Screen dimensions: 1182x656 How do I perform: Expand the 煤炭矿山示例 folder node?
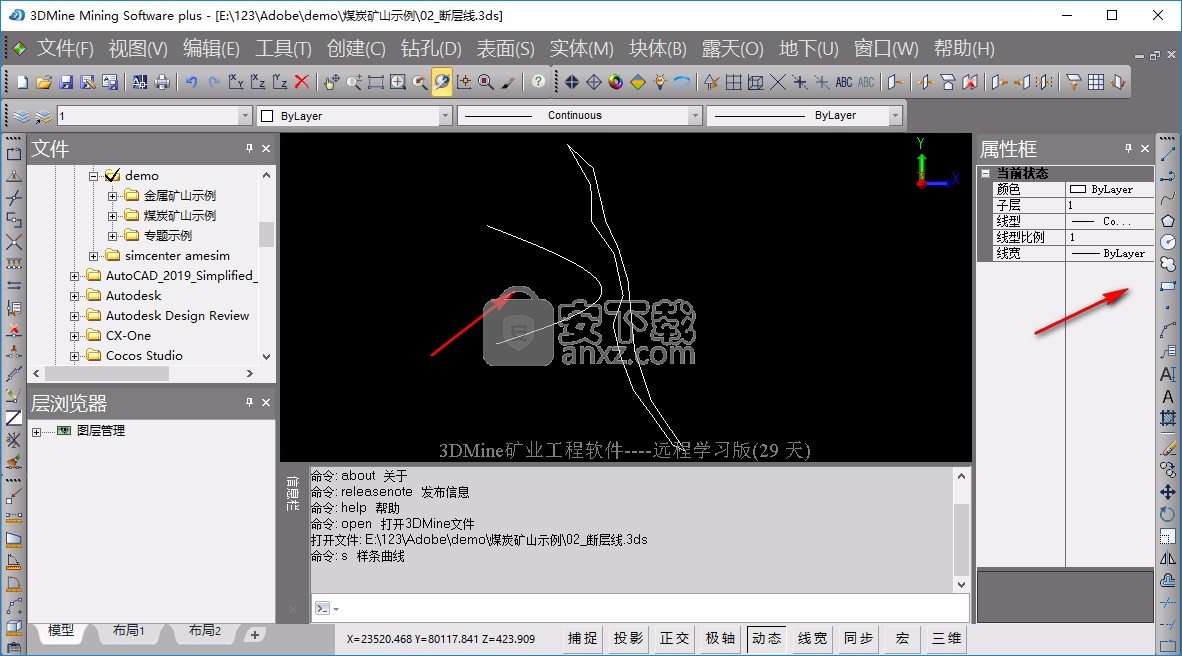click(x=112, y=216)
